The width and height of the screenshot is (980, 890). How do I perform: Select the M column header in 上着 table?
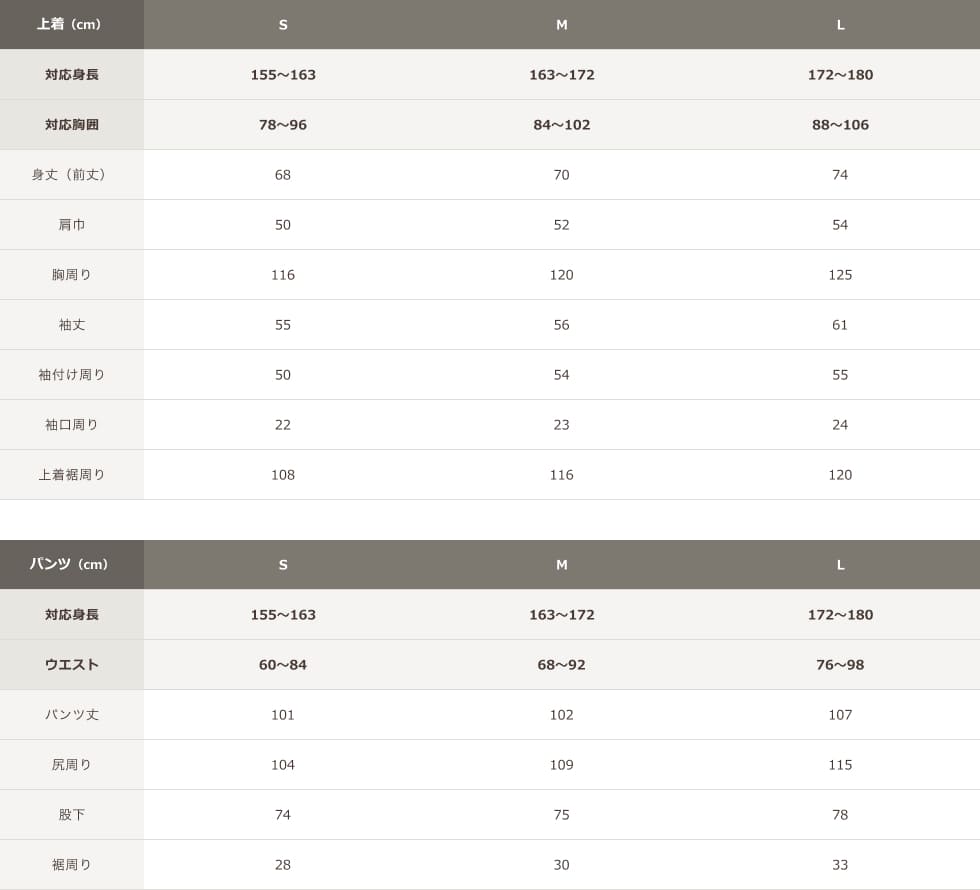[561, 25]
